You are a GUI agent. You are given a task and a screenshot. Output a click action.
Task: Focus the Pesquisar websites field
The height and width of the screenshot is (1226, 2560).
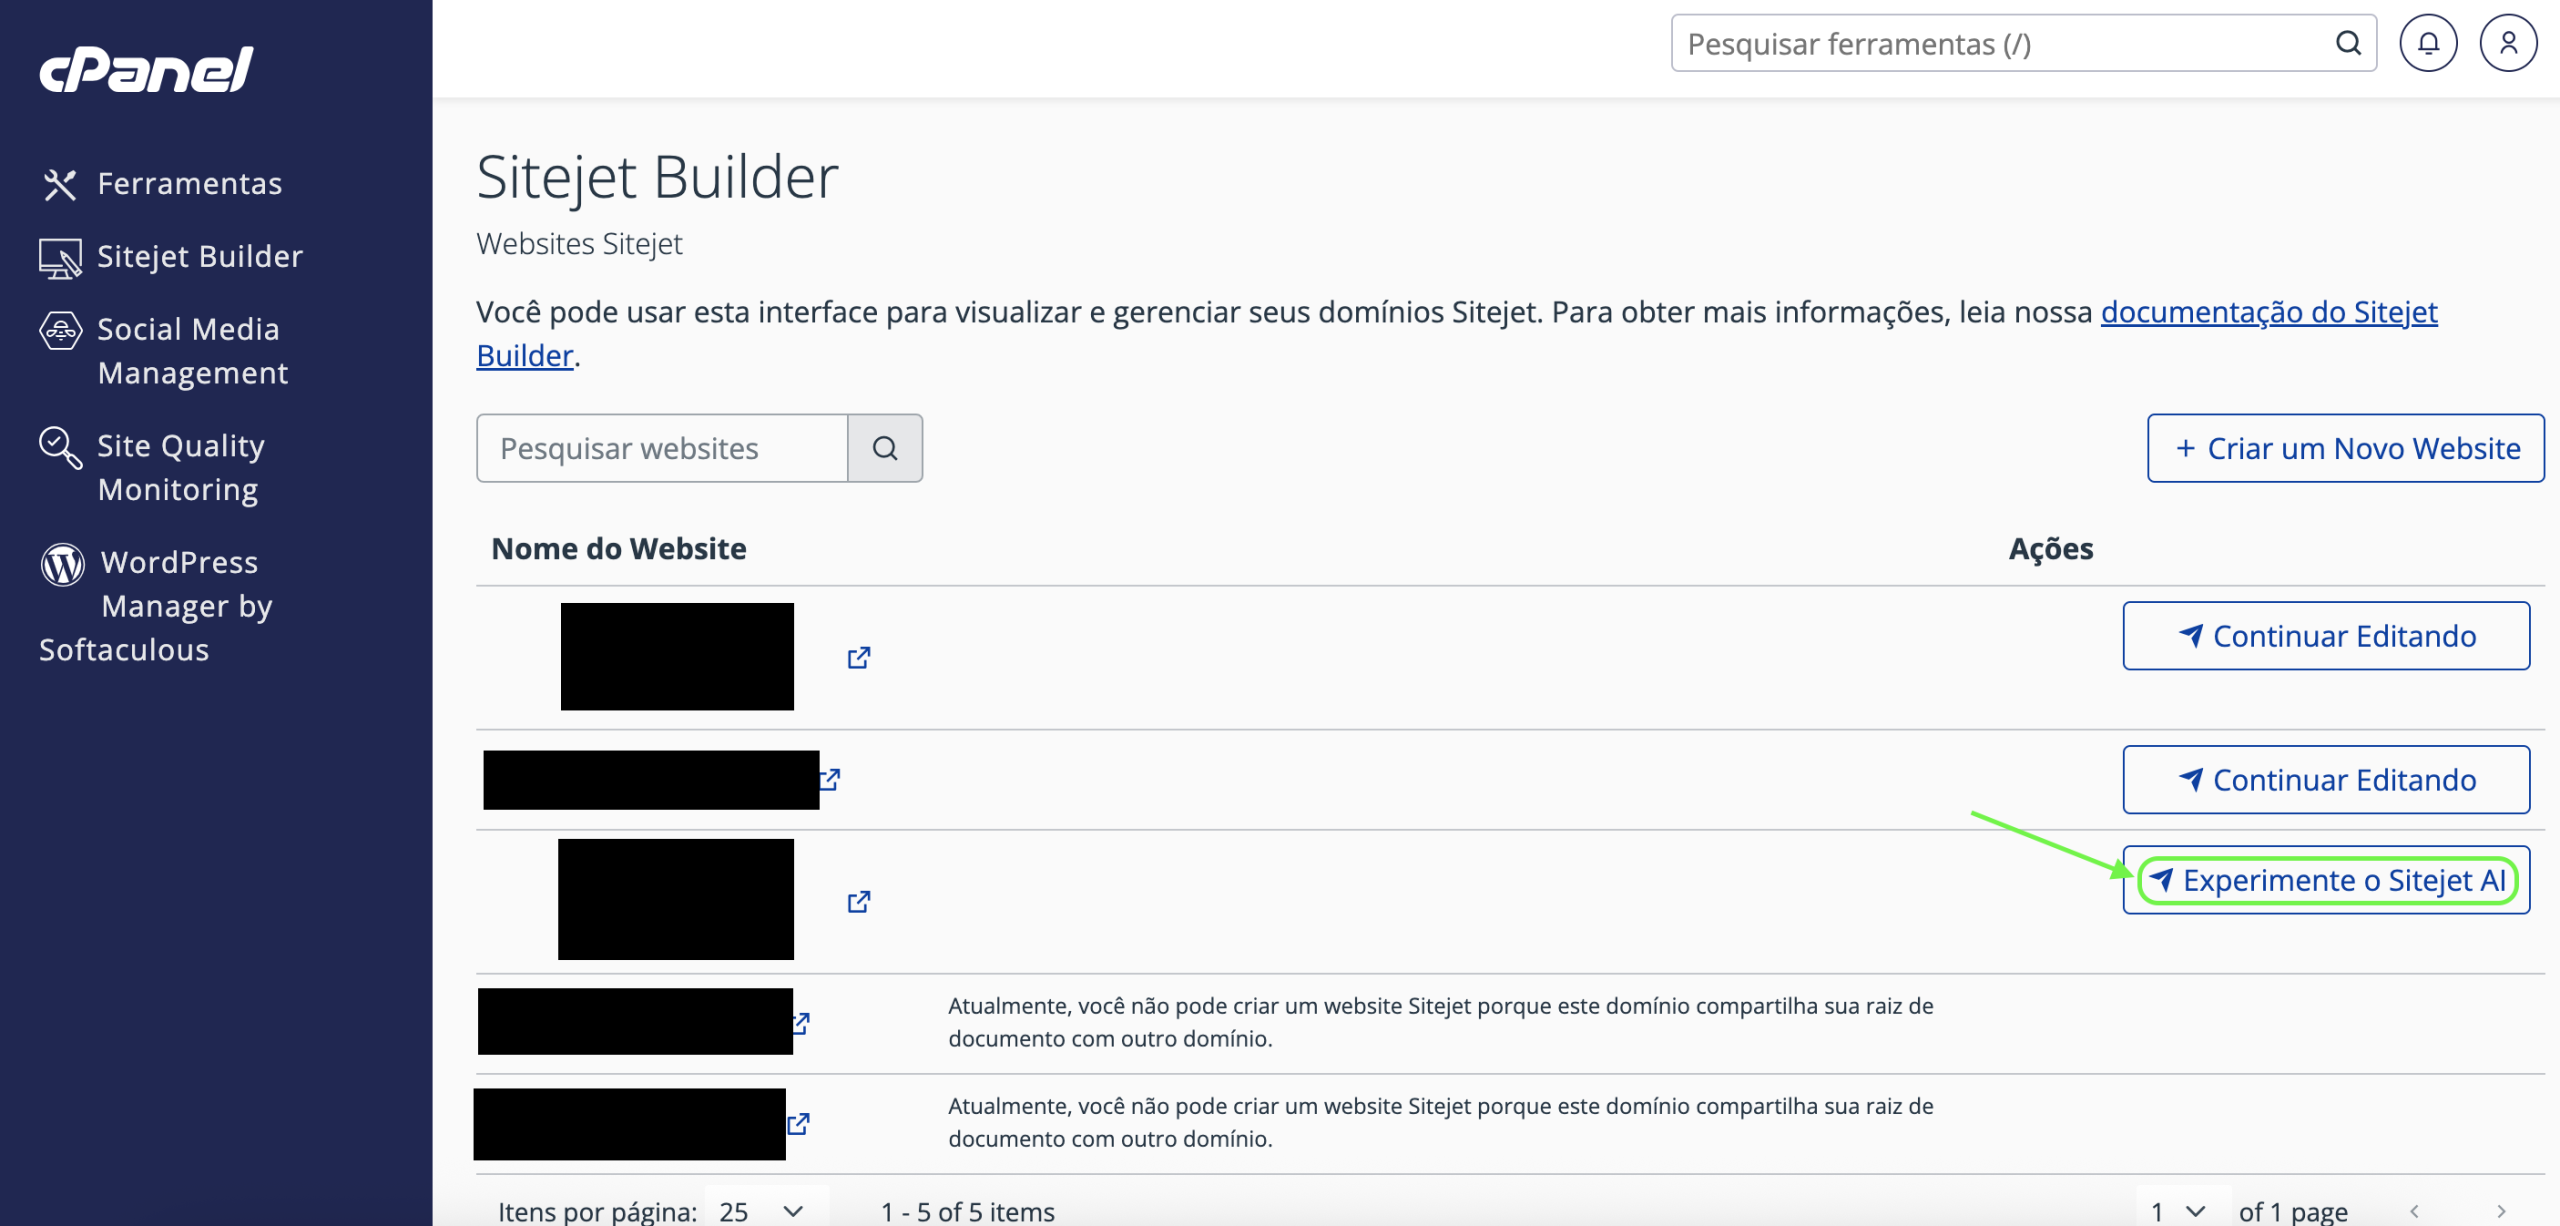[x=662, y=448]
